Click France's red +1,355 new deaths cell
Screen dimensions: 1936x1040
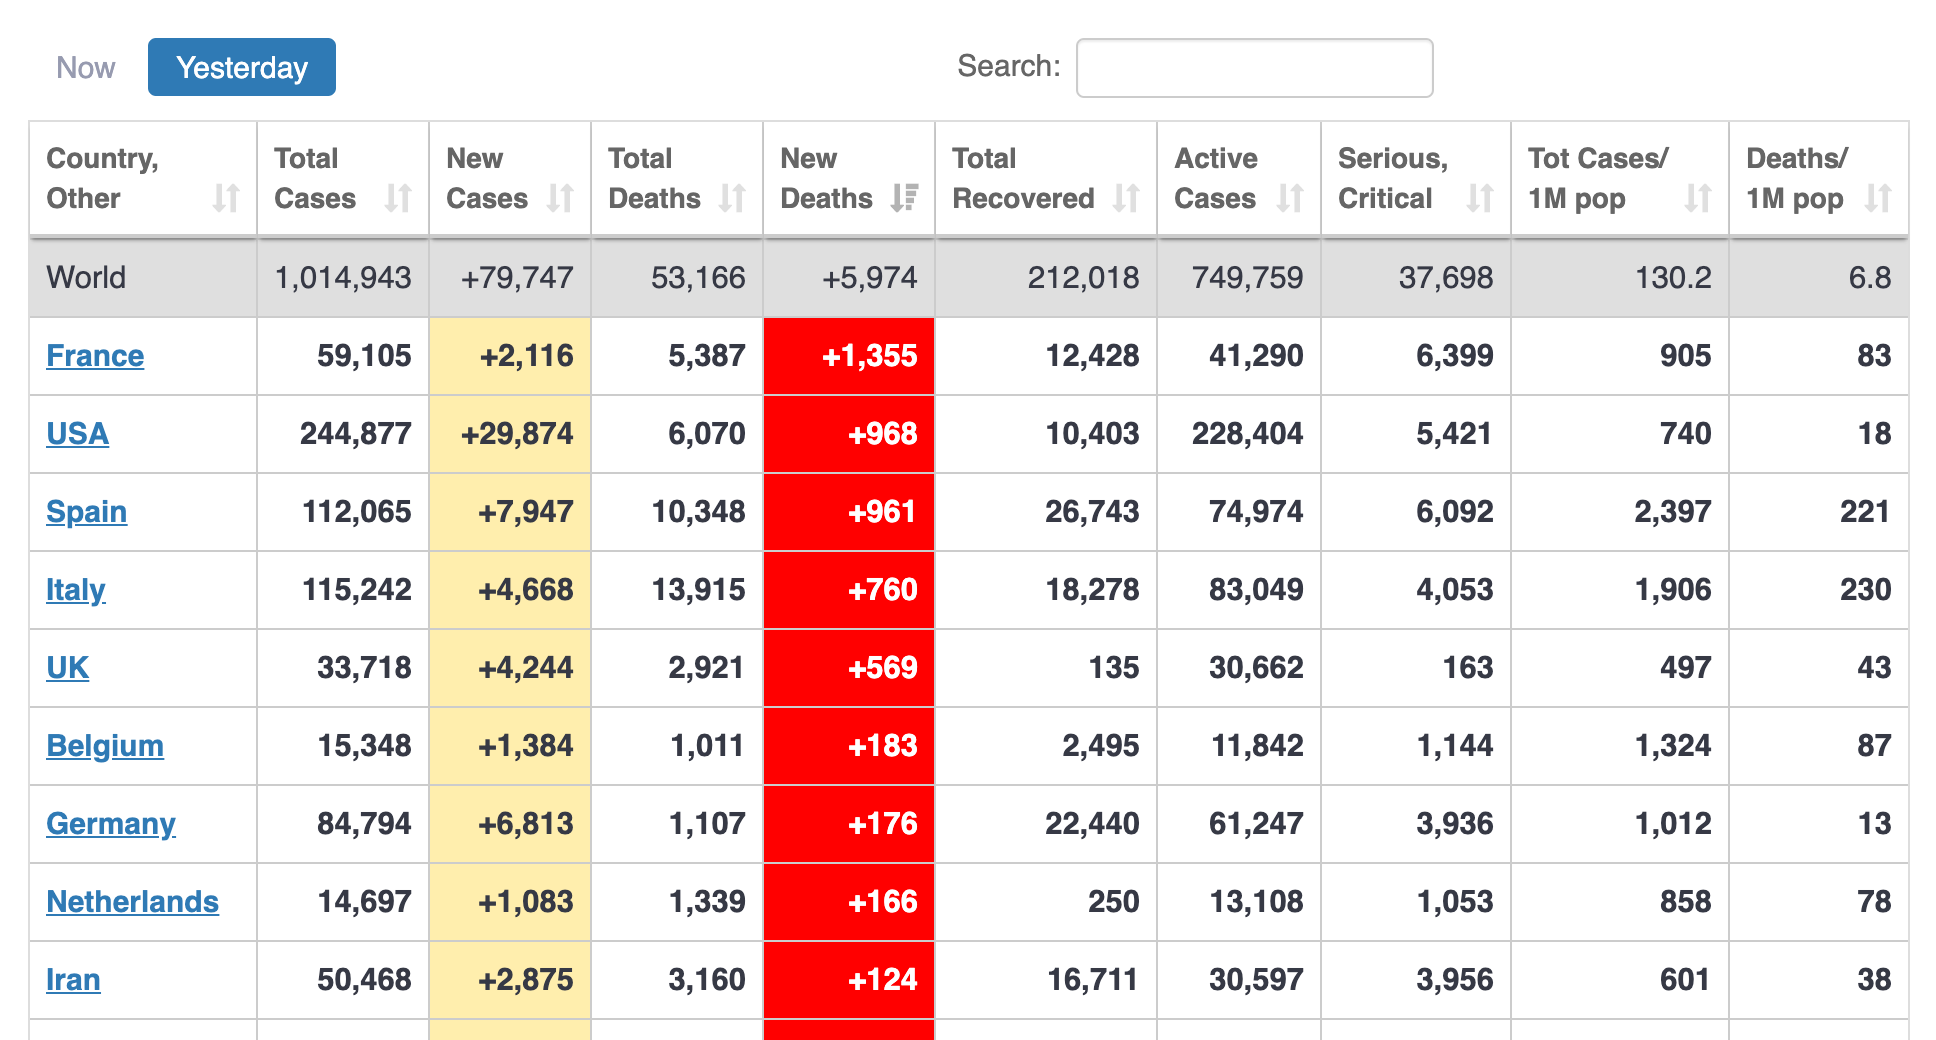[849, 356]
